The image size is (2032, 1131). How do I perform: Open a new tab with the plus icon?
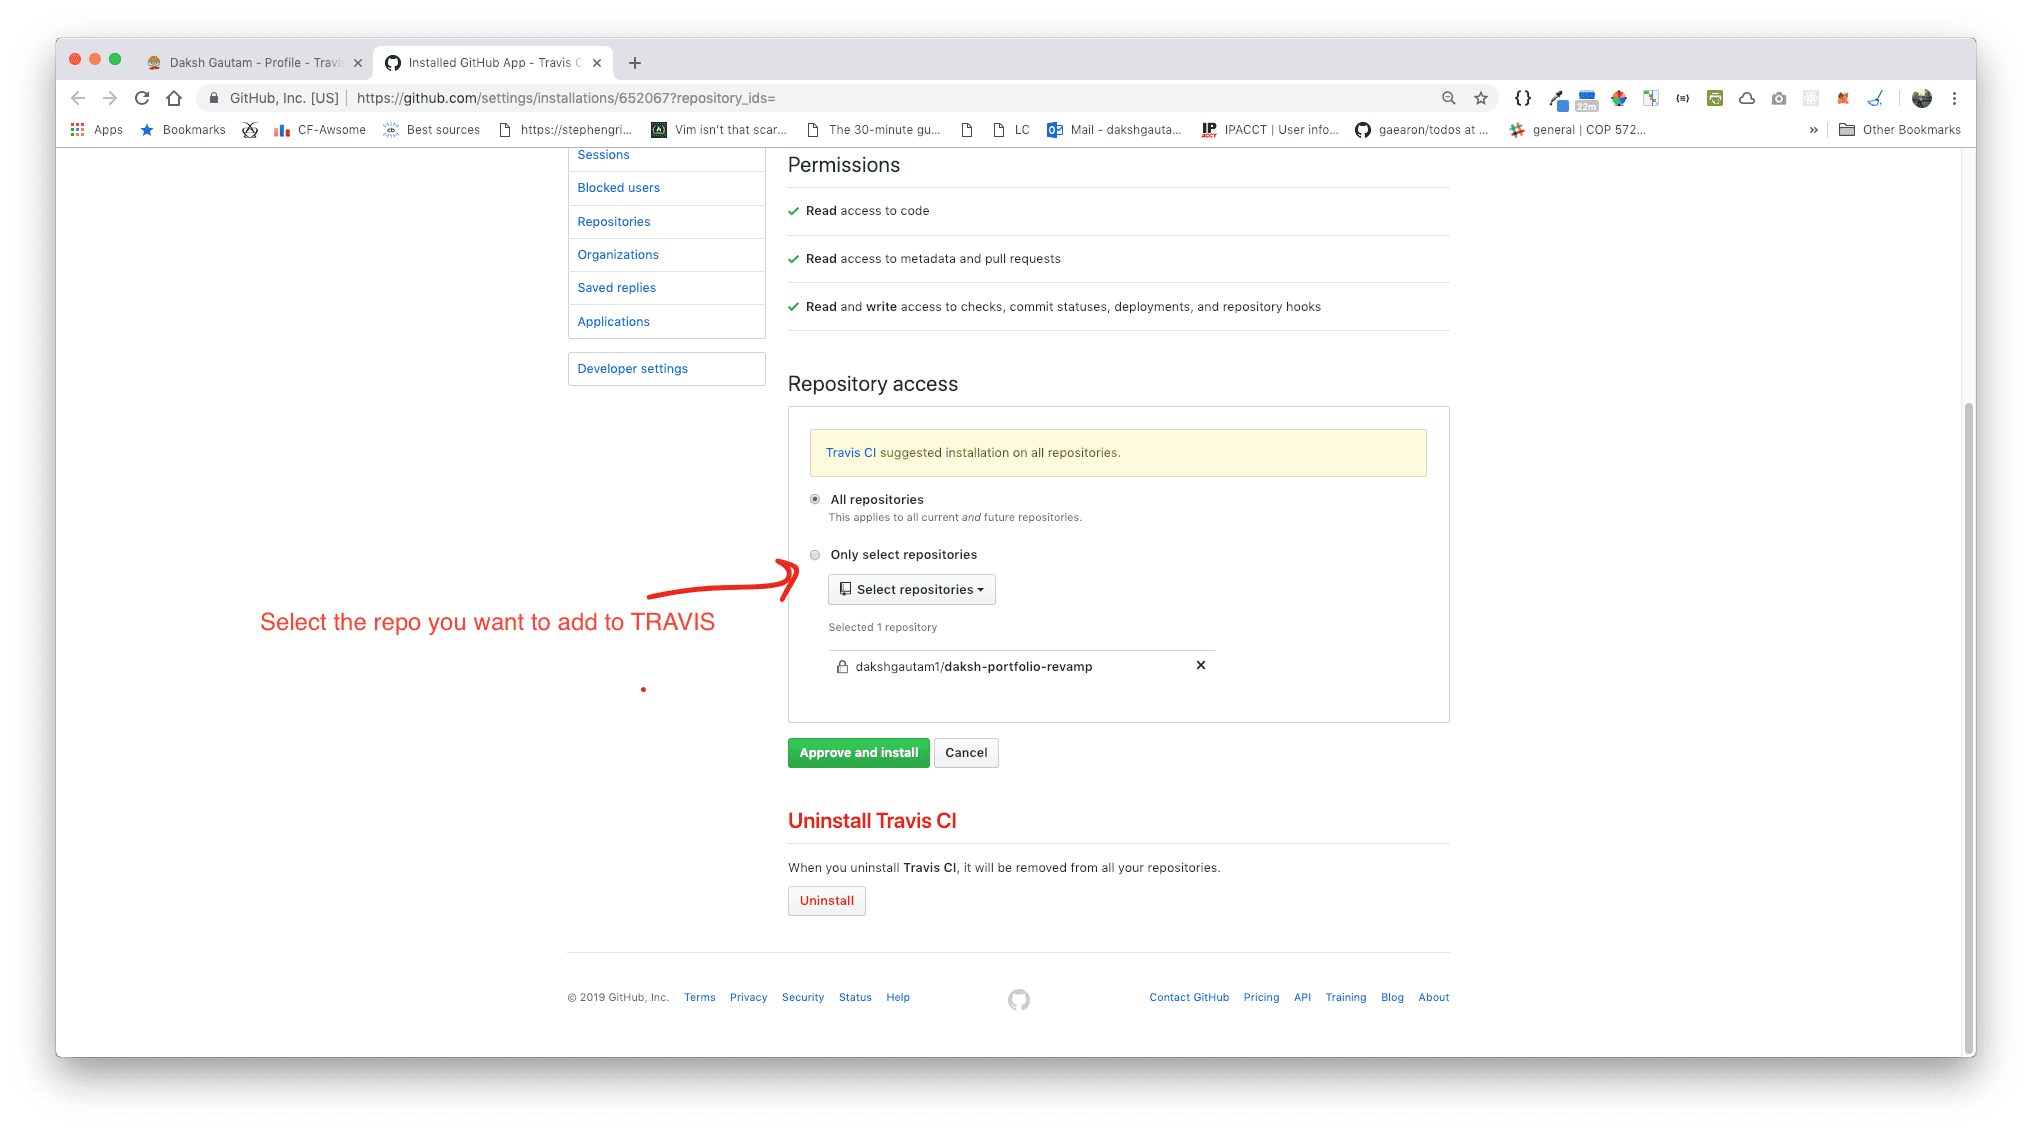pos(635,63)
